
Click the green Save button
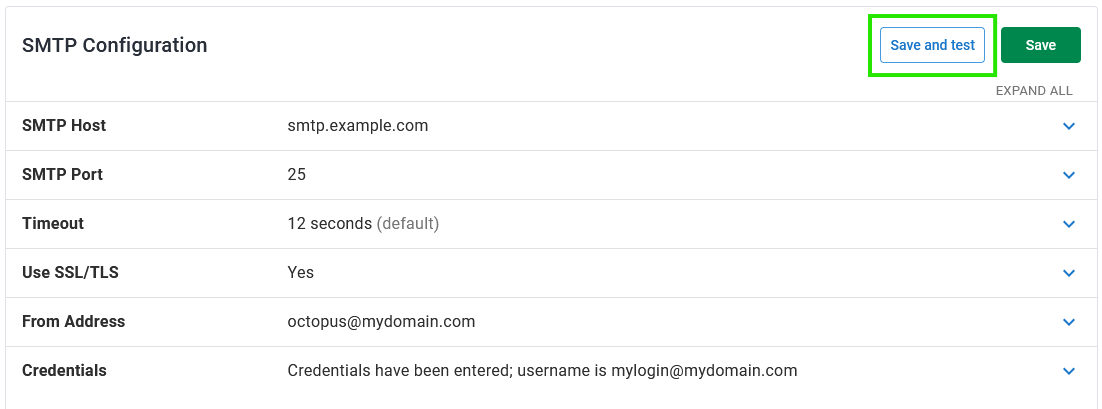pyautogui.click(x=1040, y=45)
